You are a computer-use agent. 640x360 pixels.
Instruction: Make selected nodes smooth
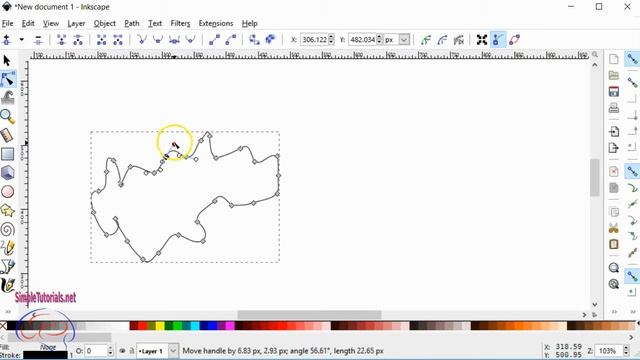tap(158, 40)
